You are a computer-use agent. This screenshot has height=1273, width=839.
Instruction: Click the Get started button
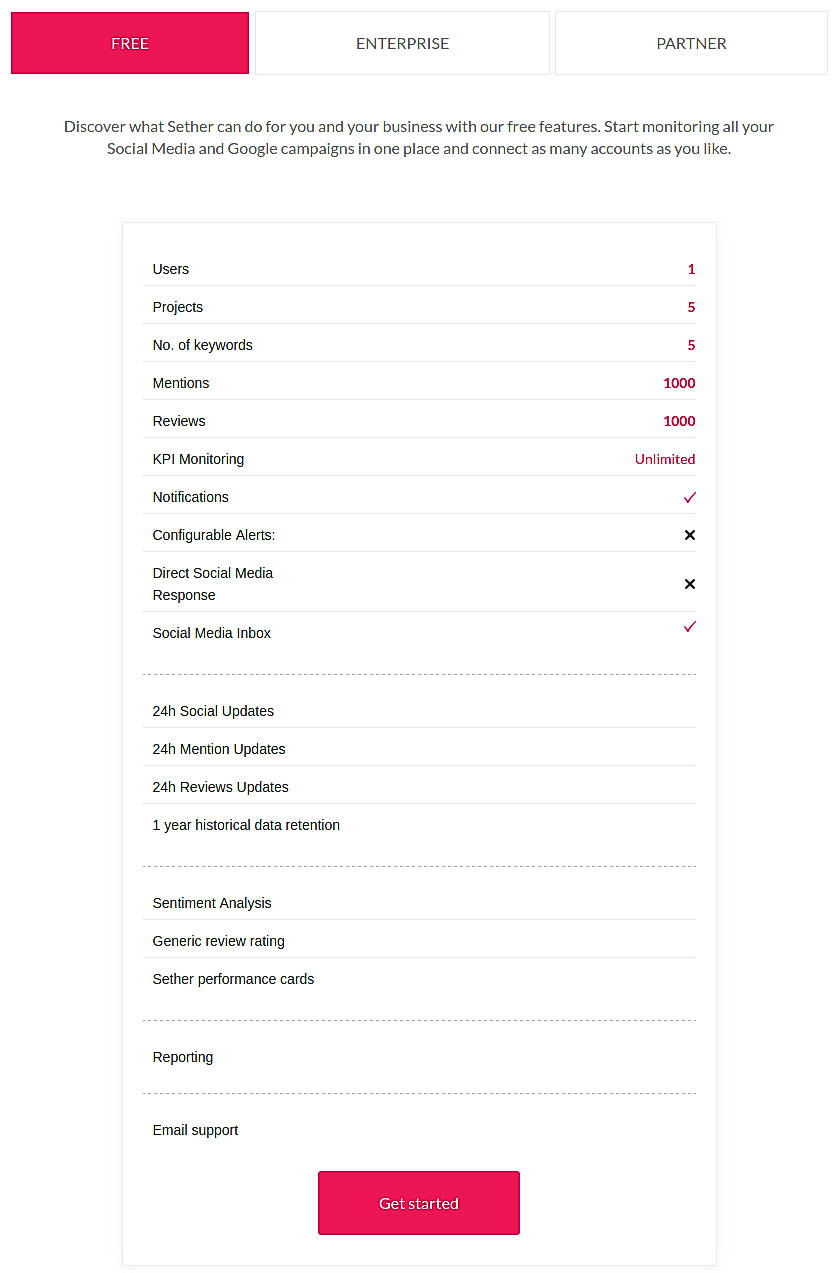[x=418, y=1203]
